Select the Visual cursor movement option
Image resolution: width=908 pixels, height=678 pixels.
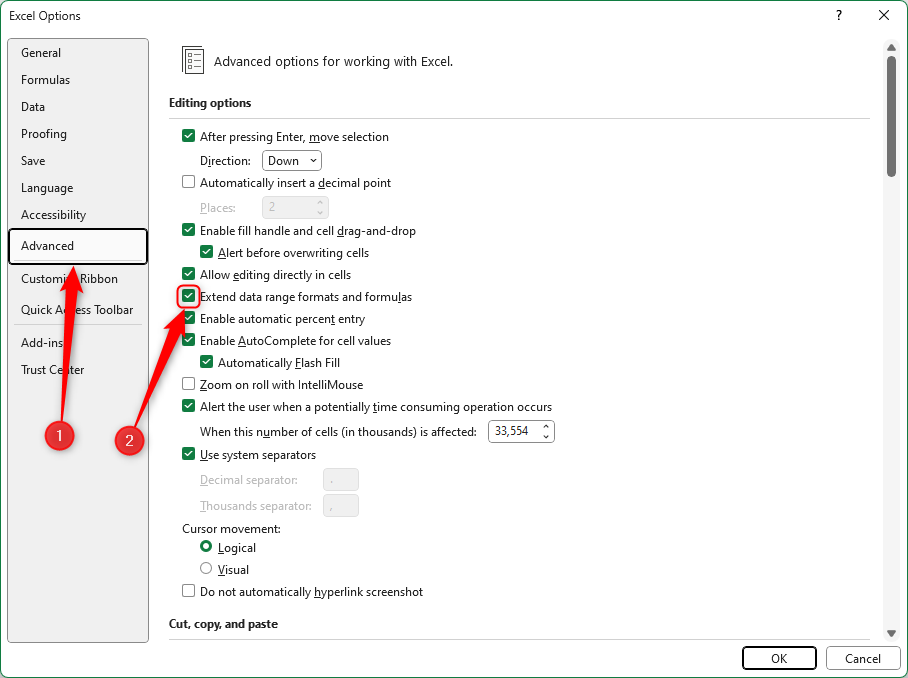tap(206, 569)
